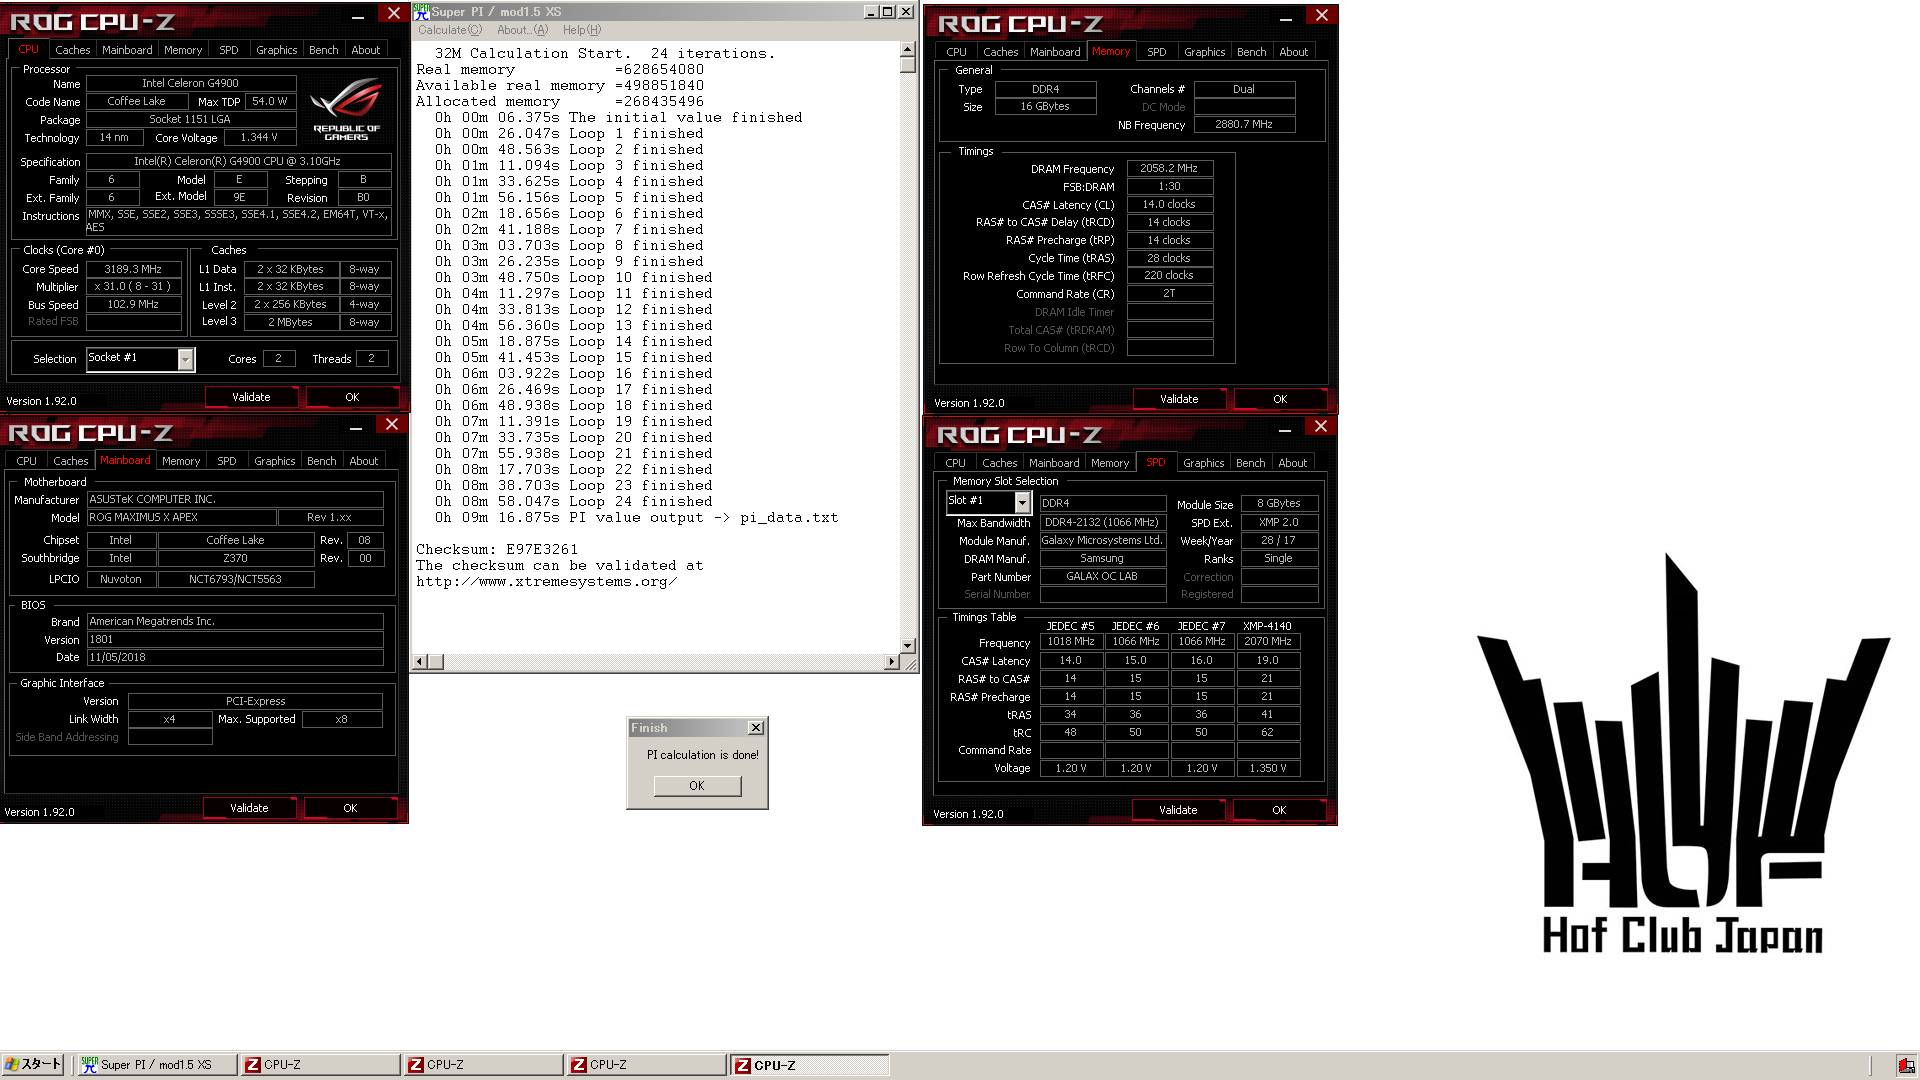
Task: Click OK in Mainboard window
Action: [x=350, y=808]
